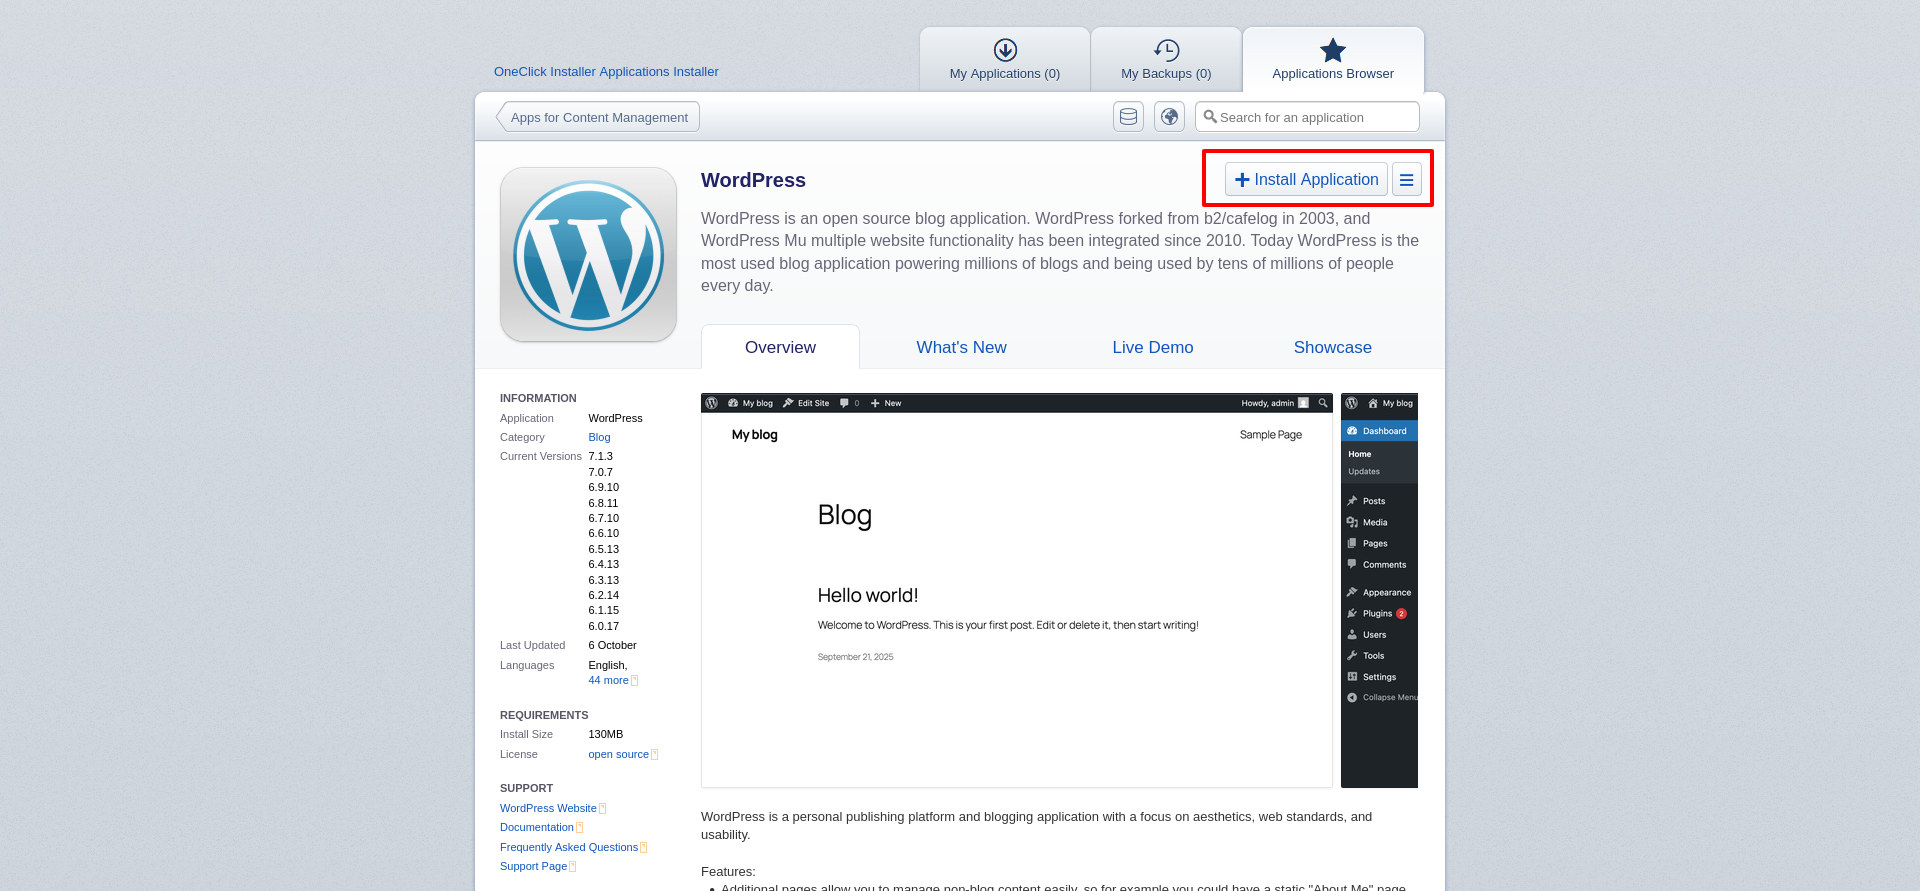1920x891 pixels.
Task: Click version 6.5.13 in Current Versions
Action: coord(604,550)
